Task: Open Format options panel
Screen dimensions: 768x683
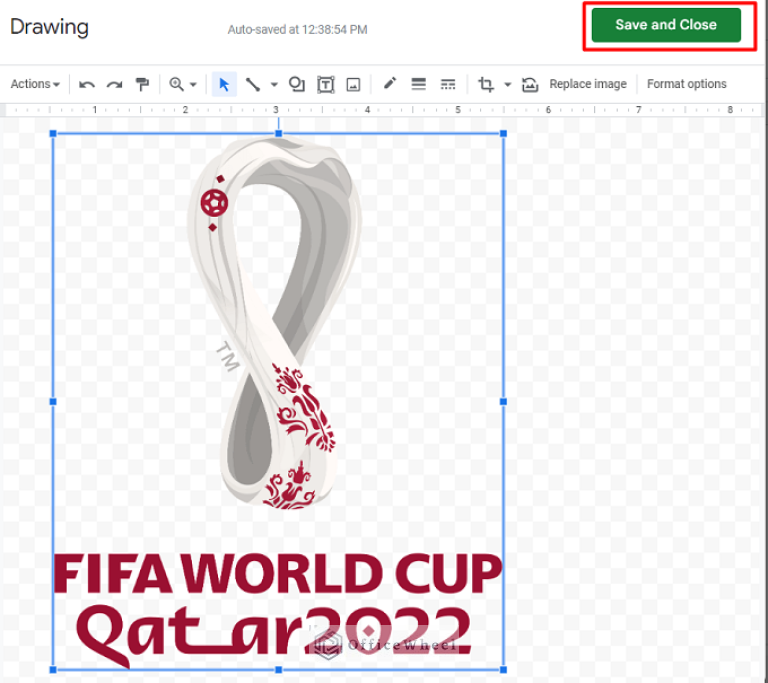Action: tap(687, 84)
